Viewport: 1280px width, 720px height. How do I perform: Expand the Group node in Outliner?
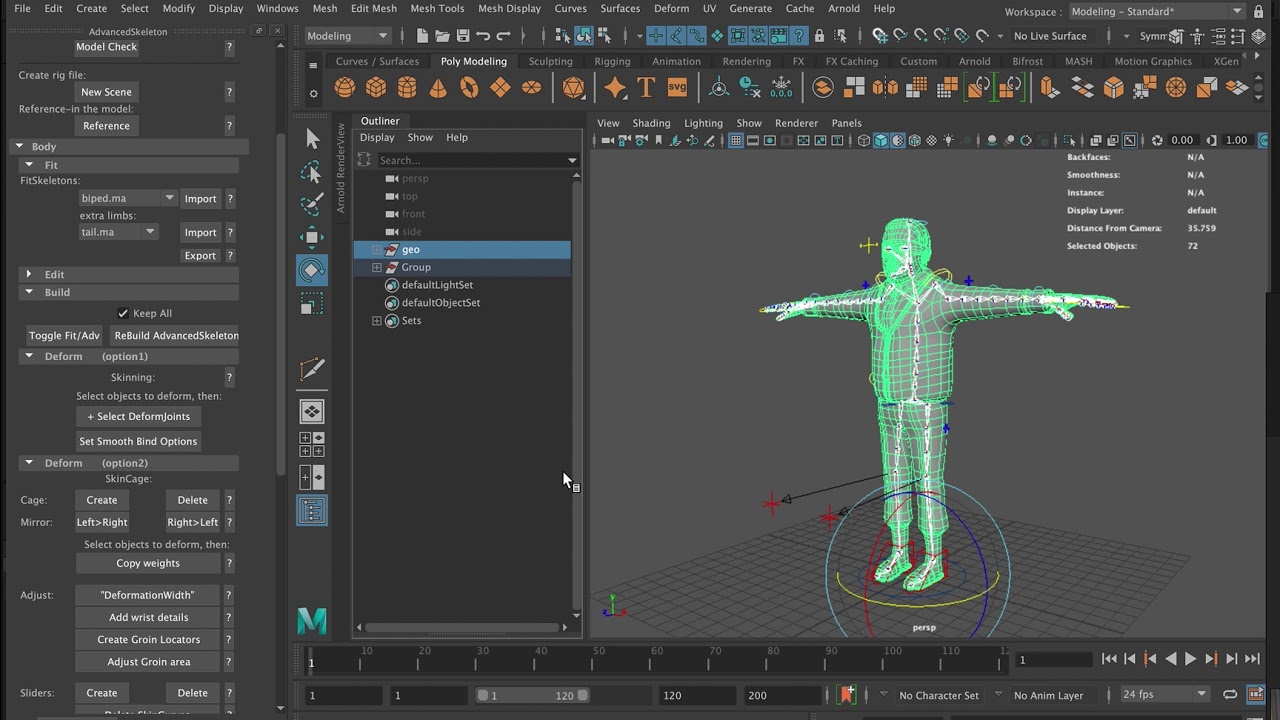tap(377, 267)
